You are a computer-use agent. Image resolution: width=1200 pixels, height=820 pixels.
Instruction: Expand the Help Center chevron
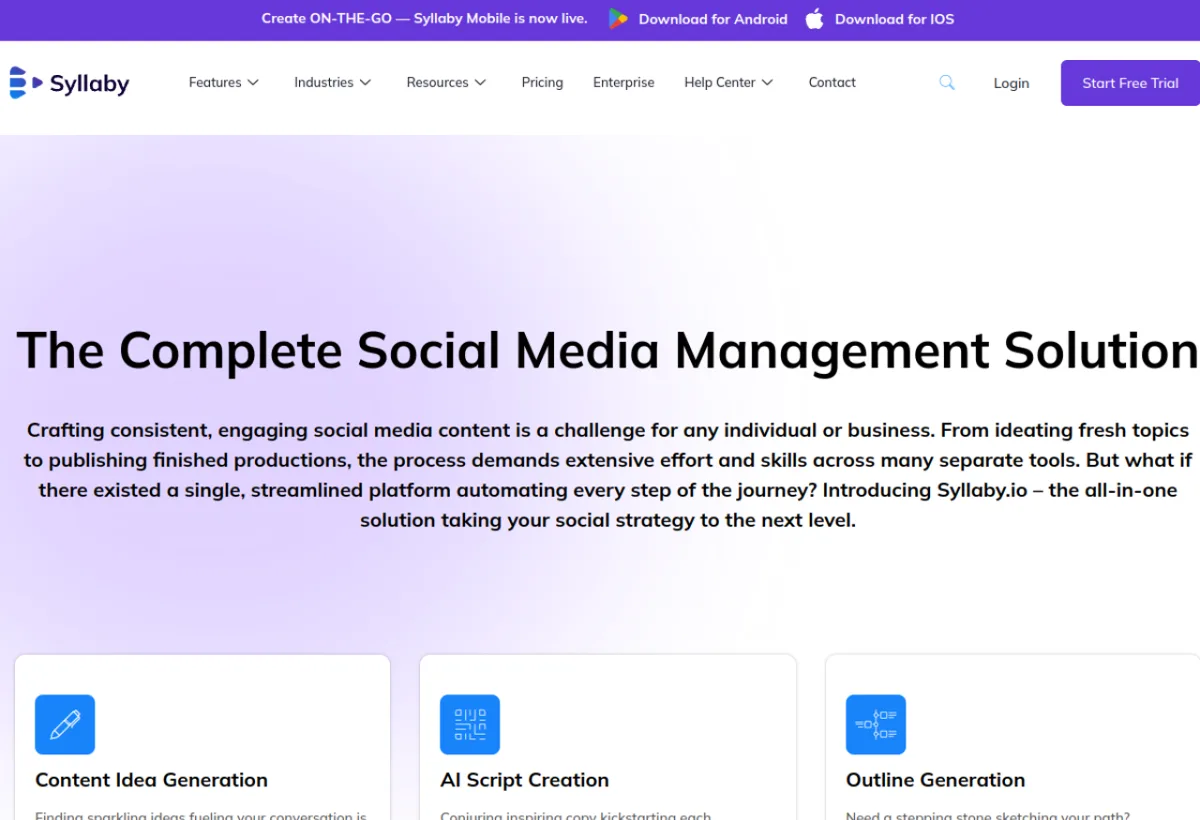[x=767, y=83]
